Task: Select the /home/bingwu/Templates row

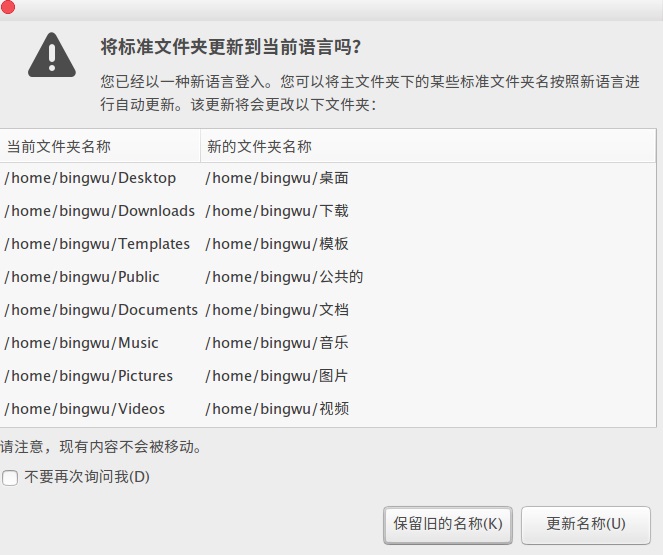Action: [97, 244]
